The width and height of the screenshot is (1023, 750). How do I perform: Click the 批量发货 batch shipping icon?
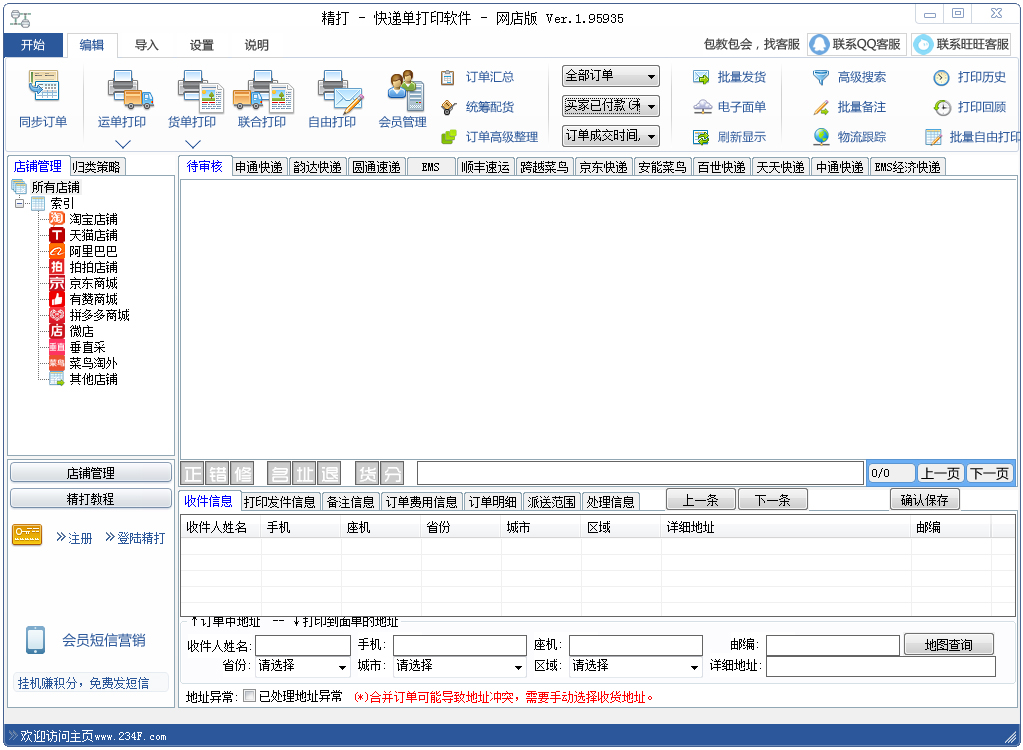coord(702,77)
